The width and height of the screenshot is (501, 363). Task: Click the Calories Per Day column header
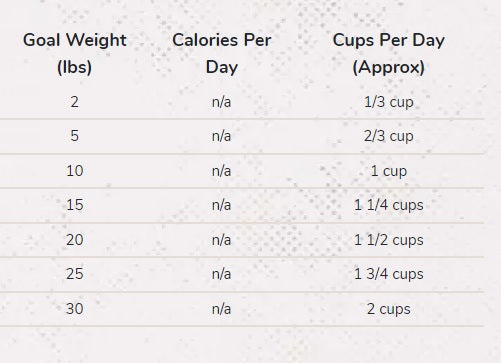[222, 53]
